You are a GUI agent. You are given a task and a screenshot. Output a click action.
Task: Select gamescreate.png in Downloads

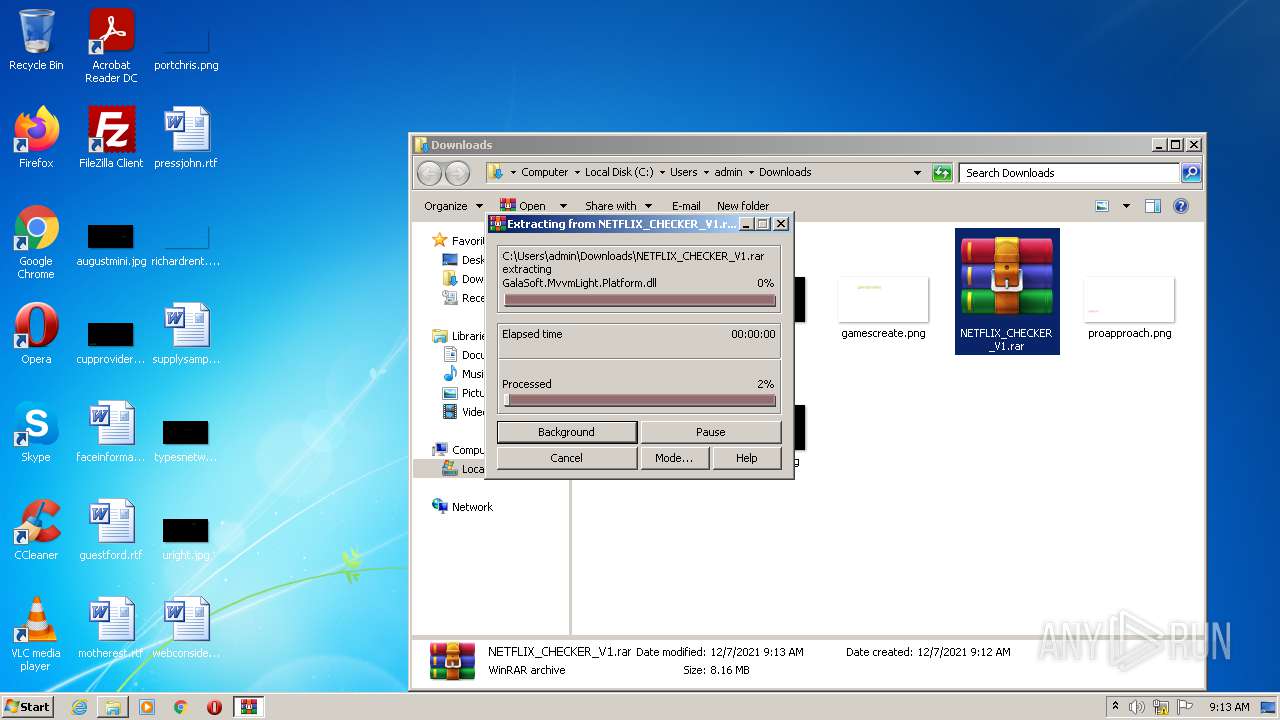click(x=883, y=308)
